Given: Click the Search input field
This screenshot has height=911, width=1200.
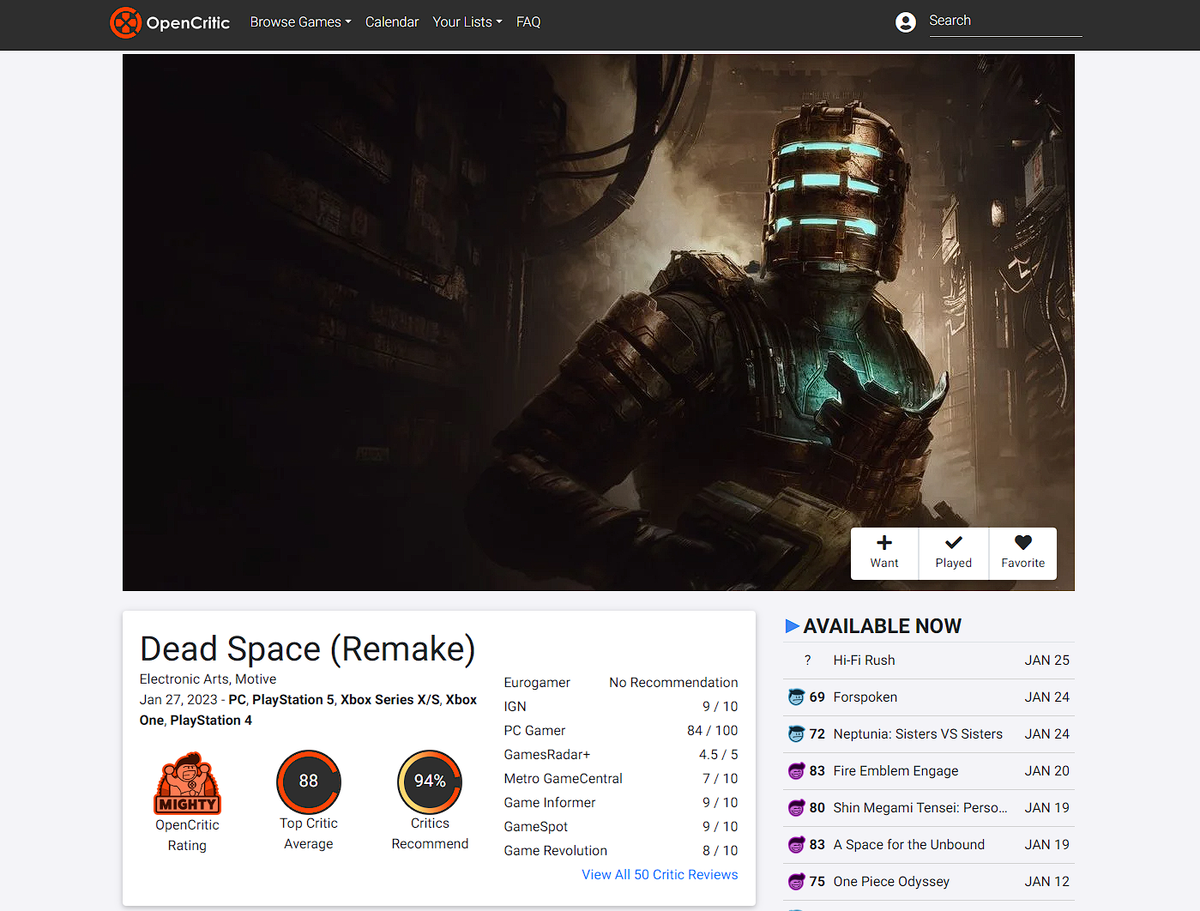Looking at the screenshot, I should pyautogui.click(x=1005, y=21).
